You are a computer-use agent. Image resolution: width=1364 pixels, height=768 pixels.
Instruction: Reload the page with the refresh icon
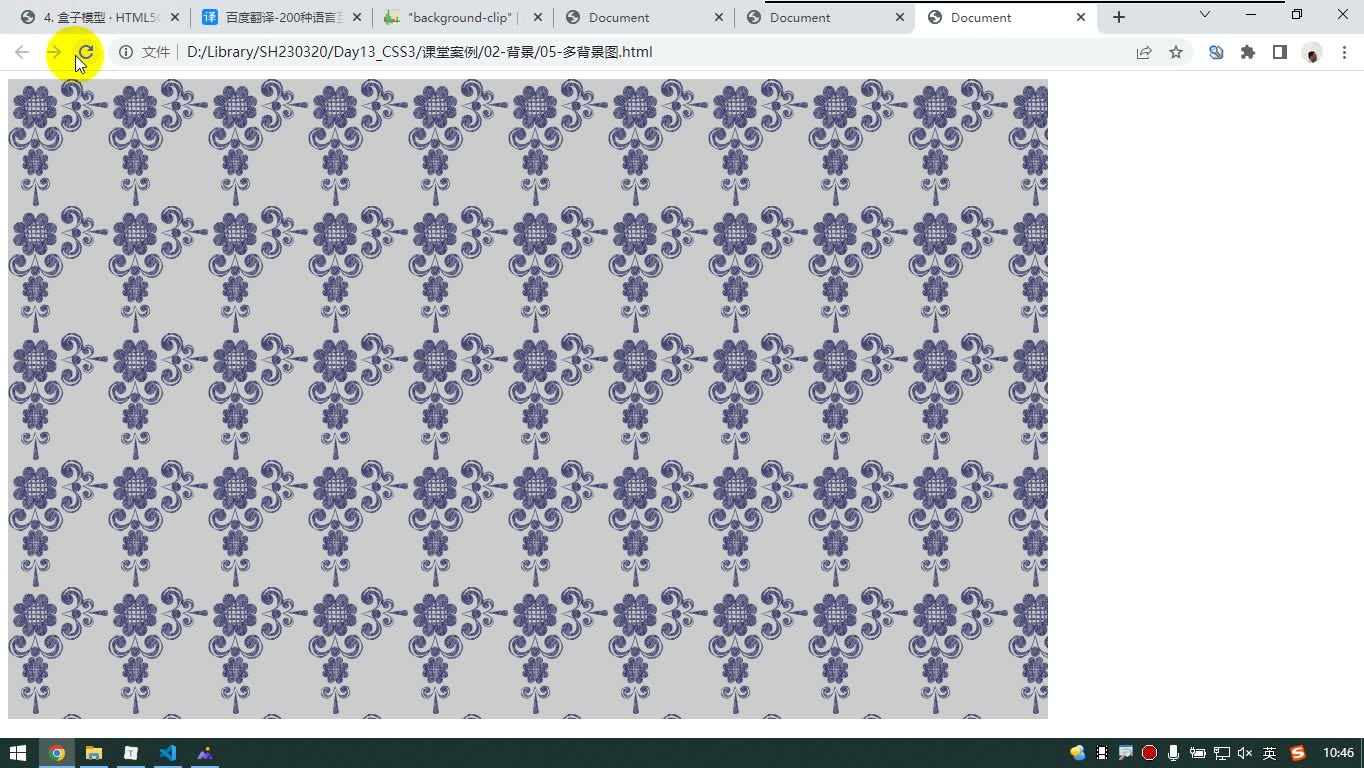(x=86, y=52)
